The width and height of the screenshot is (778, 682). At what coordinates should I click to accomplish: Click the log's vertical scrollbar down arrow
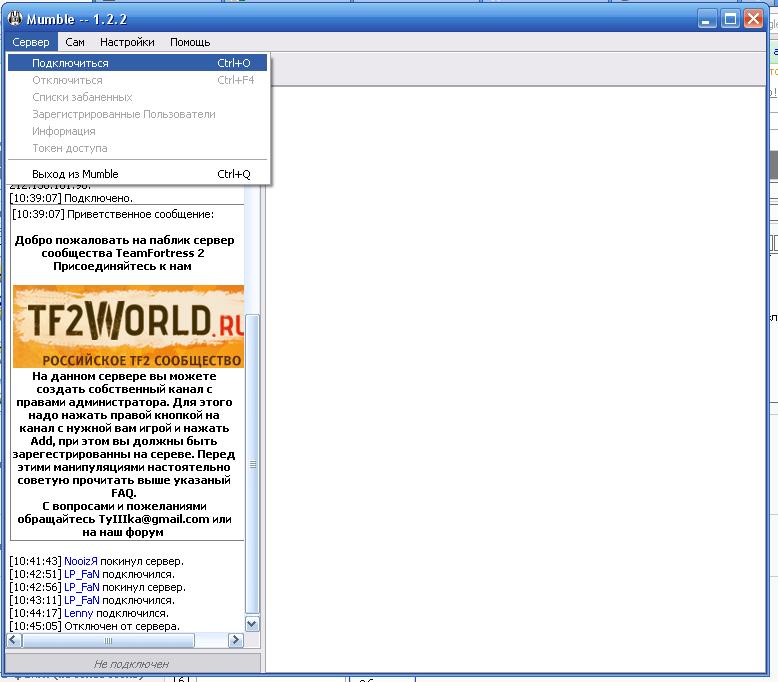tap(252, 624)
